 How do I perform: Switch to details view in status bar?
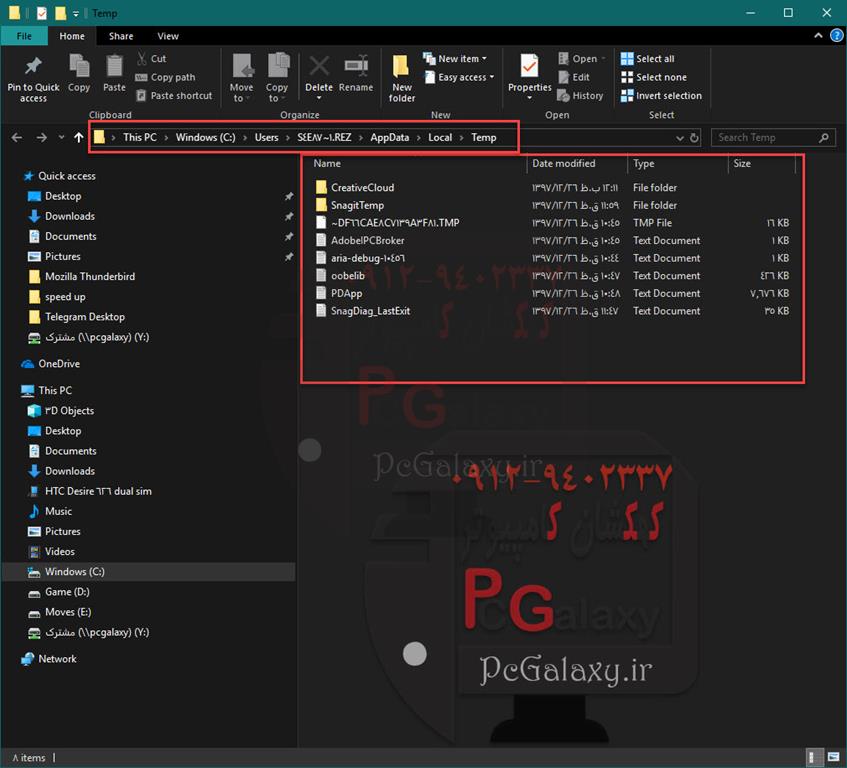pos(815,758)
